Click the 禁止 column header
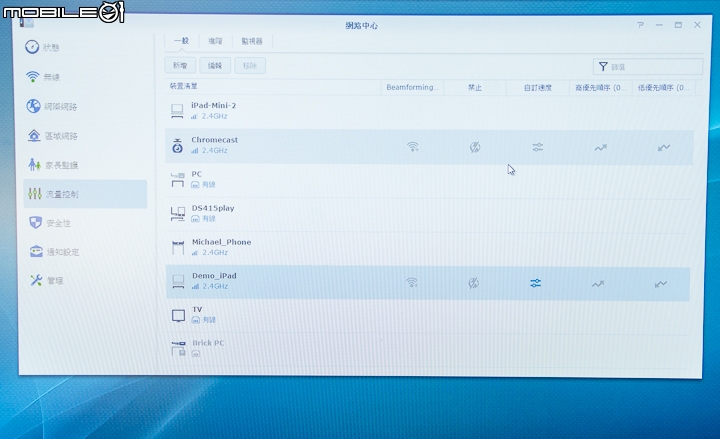This screenshot has height=439, width=720. coord(475,87)
